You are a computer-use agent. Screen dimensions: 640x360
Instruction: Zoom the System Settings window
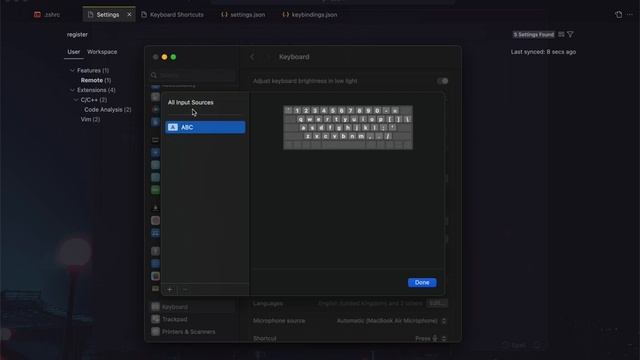click(x=173, y=57)
